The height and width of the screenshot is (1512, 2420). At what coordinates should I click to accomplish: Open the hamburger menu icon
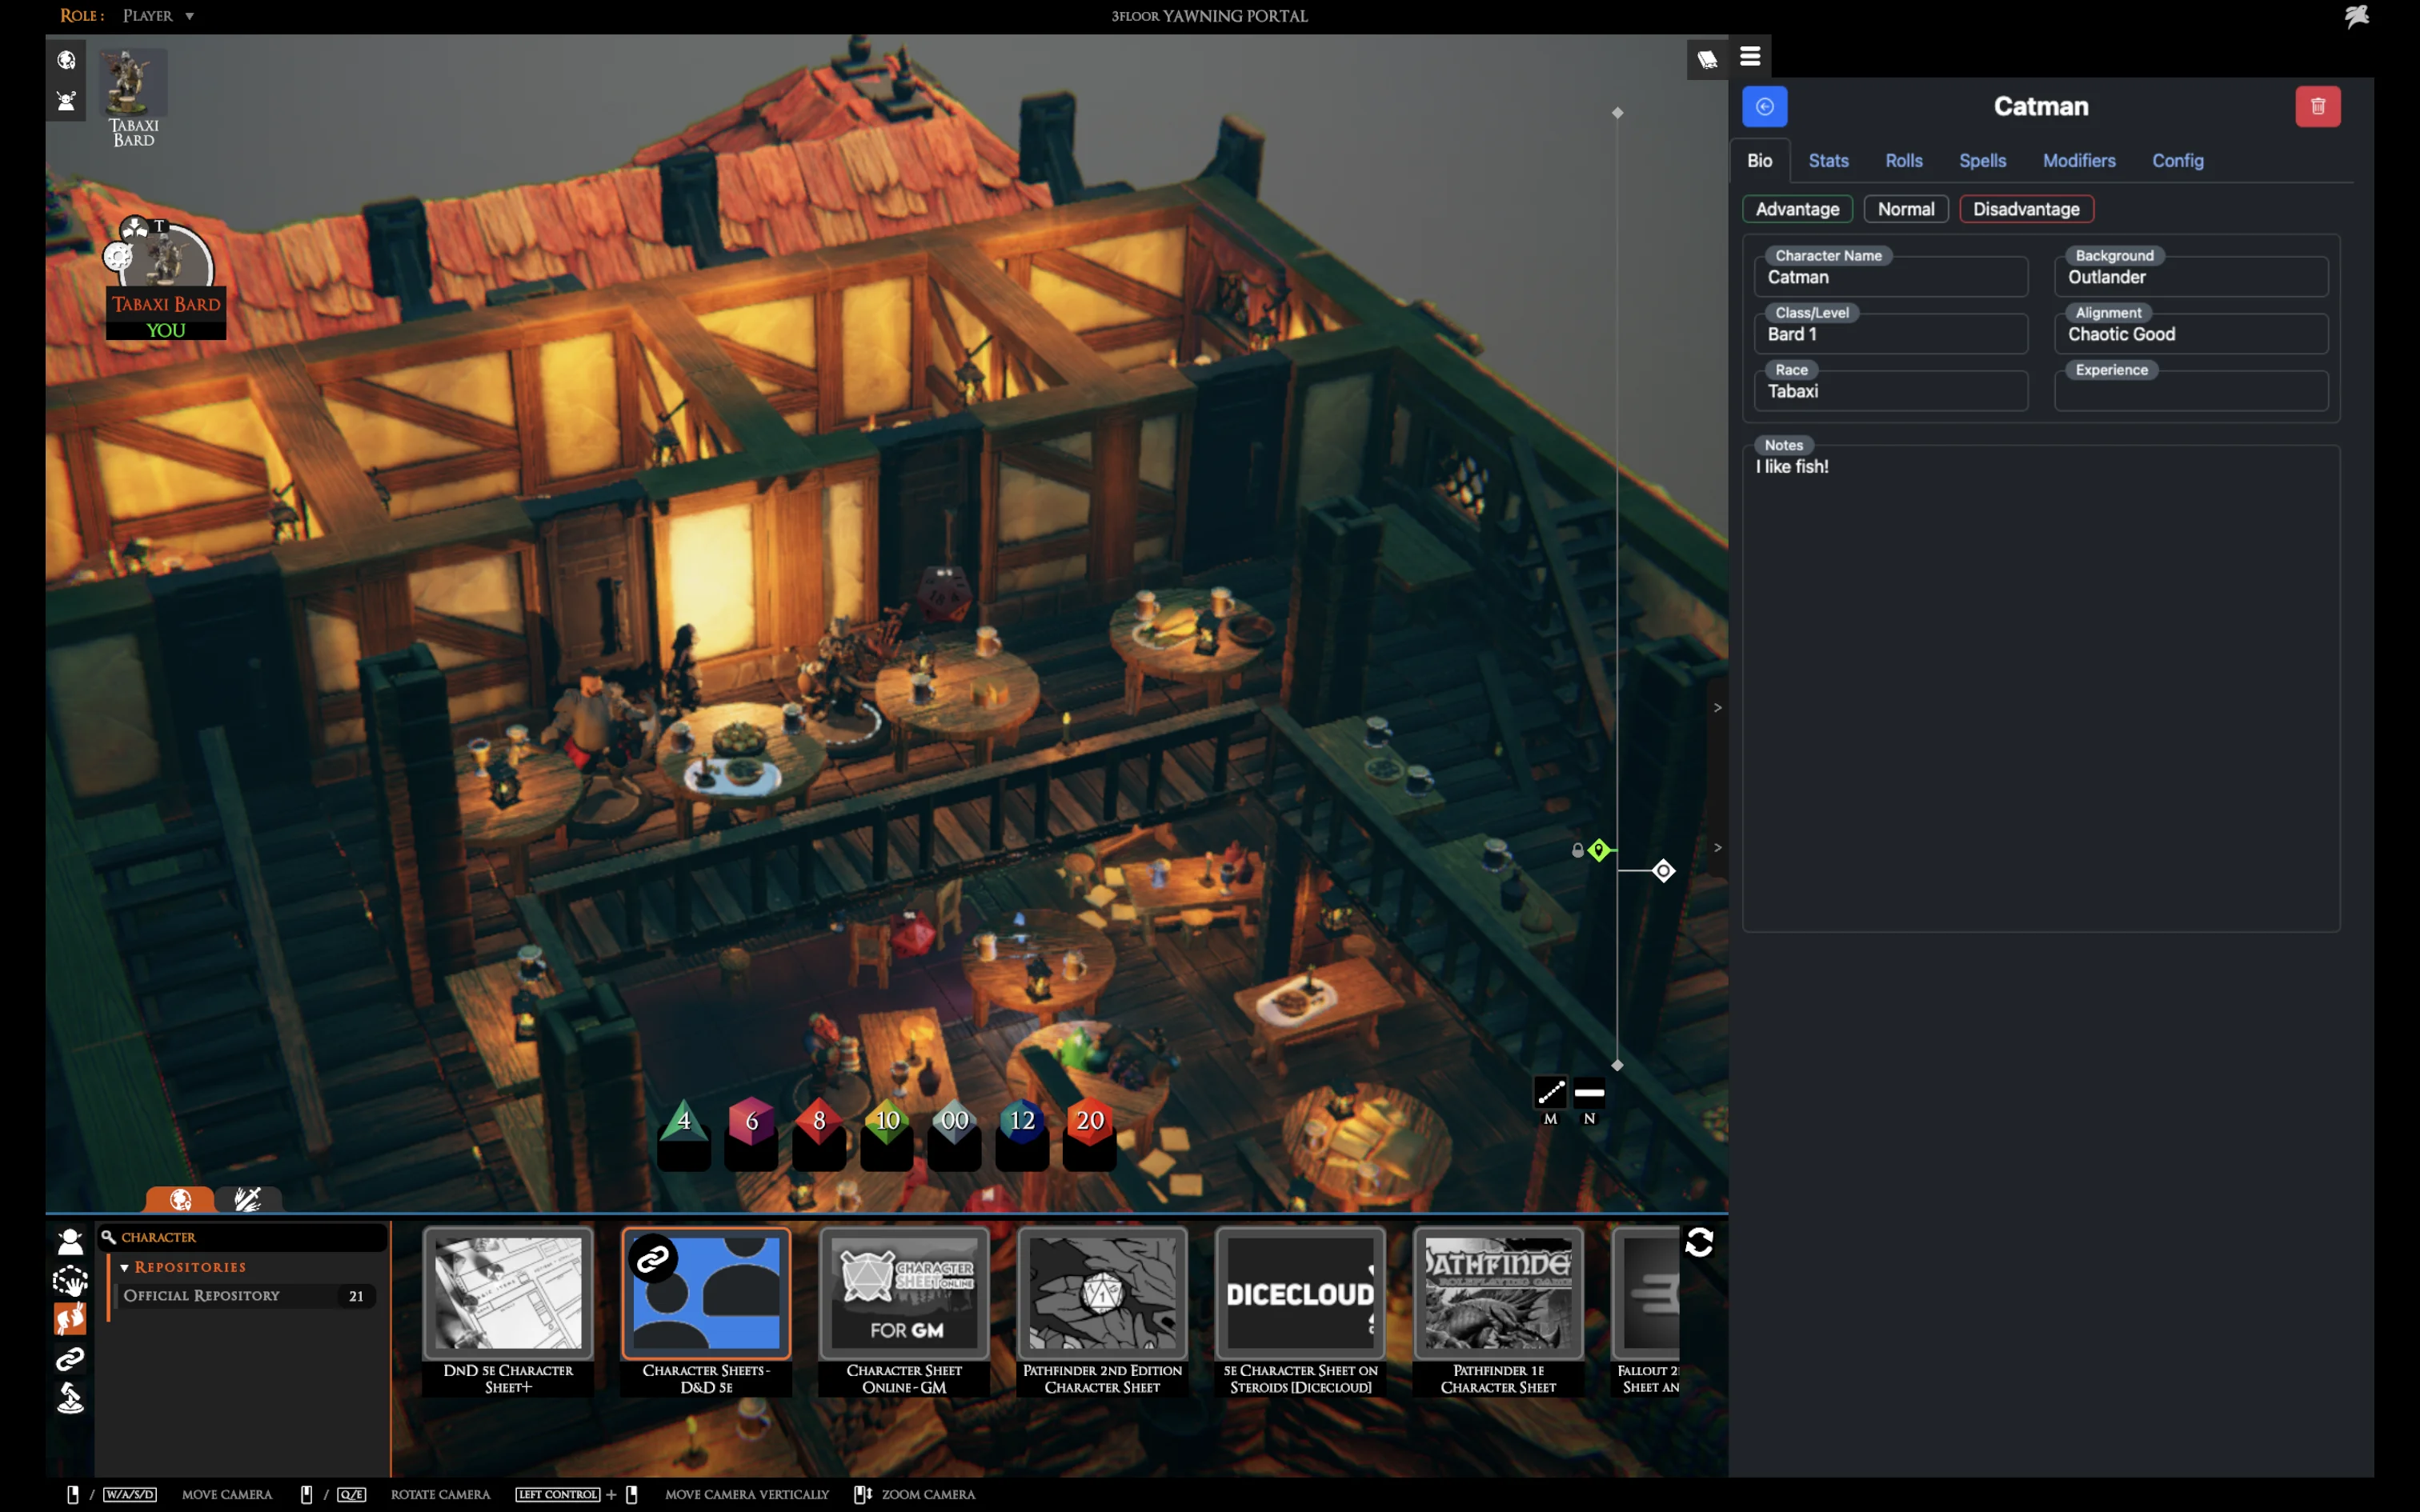pyautogui.click(x=1750, y=57)
